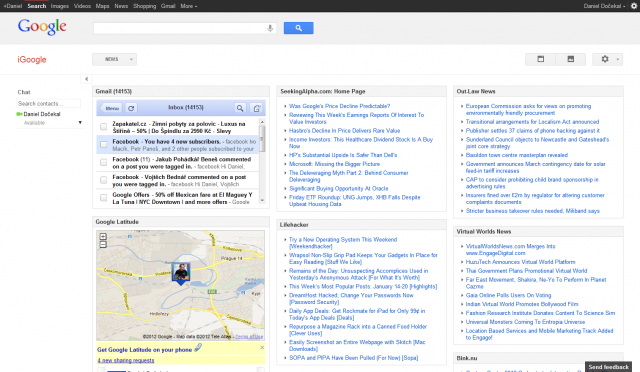Viewport: 640px width, 372px height.
Task: Click the voice search microphone icon
Action: click(270, 28)
